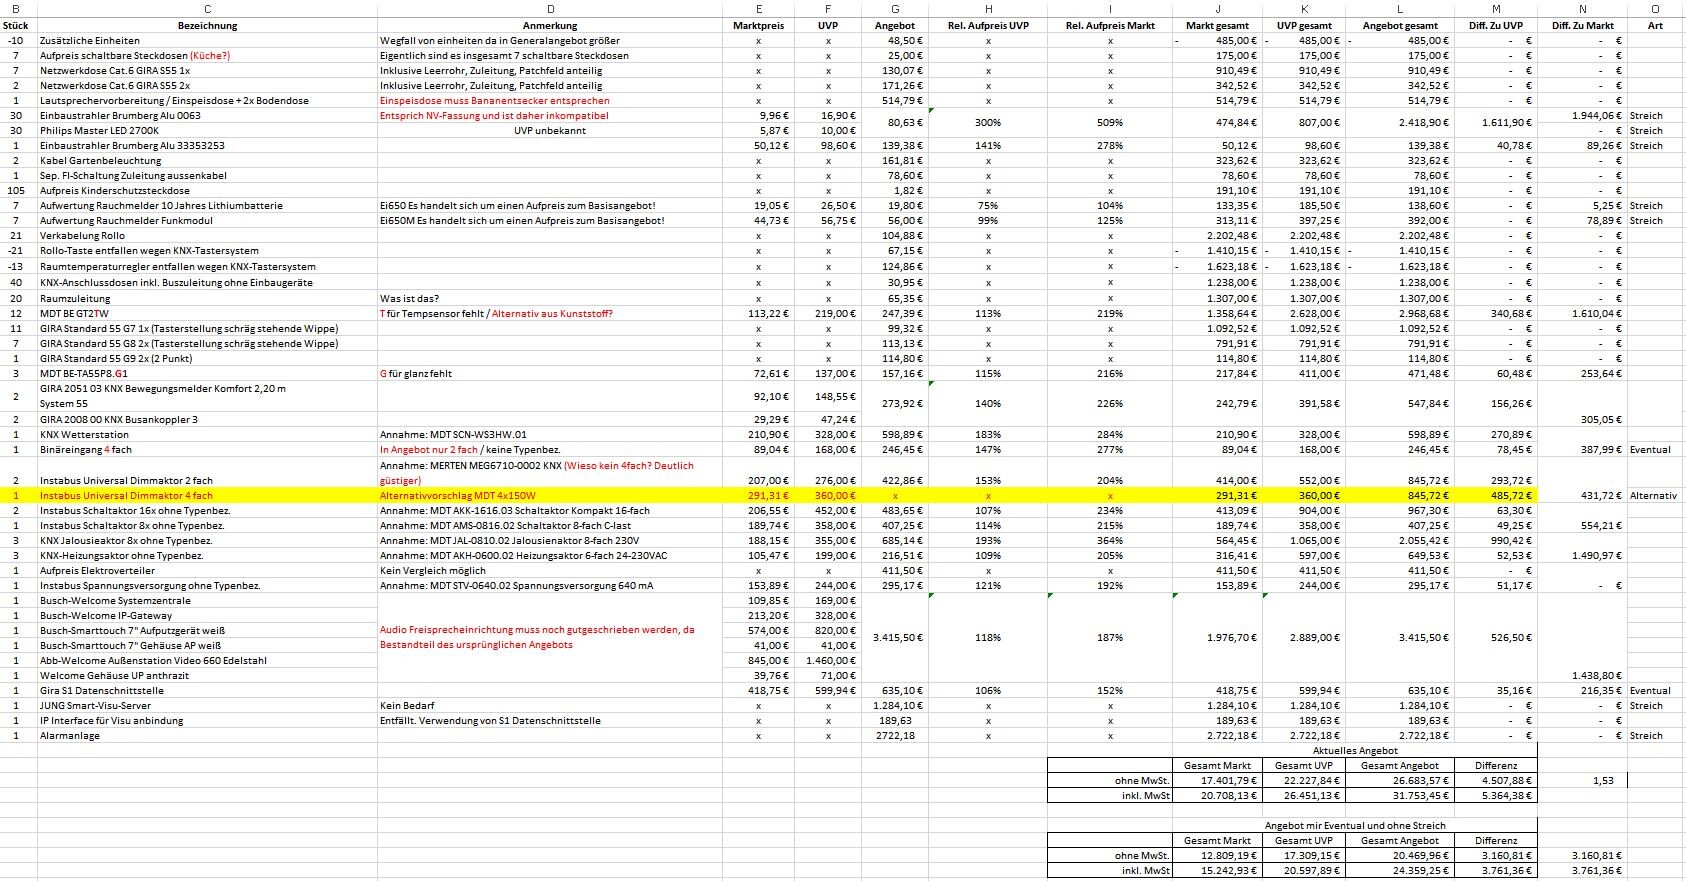1686x881 pixels.
Task: Select 'Angebot mir Eventual und ohne Streich' title
Action: click(x=1355, y=826)
